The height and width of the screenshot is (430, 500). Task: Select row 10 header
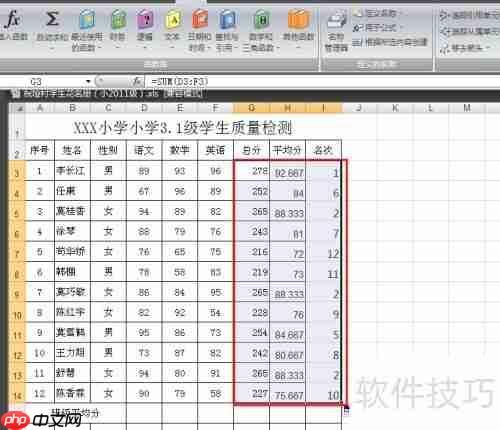(x=17, y=313)
